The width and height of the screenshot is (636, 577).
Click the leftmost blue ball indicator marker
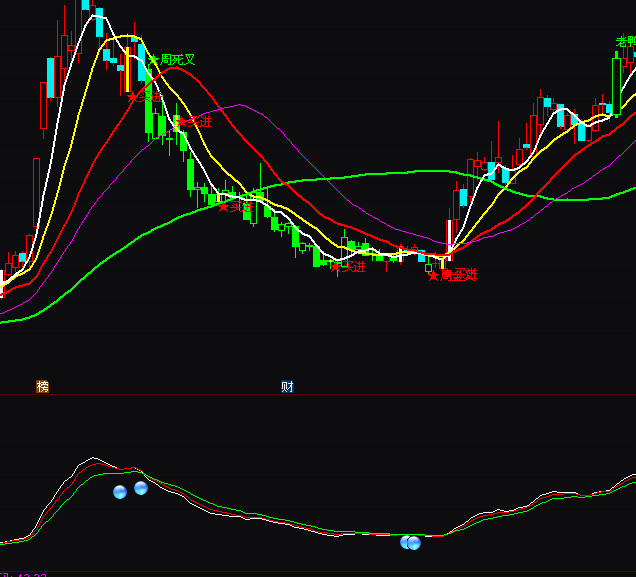[x=120, y=492]
